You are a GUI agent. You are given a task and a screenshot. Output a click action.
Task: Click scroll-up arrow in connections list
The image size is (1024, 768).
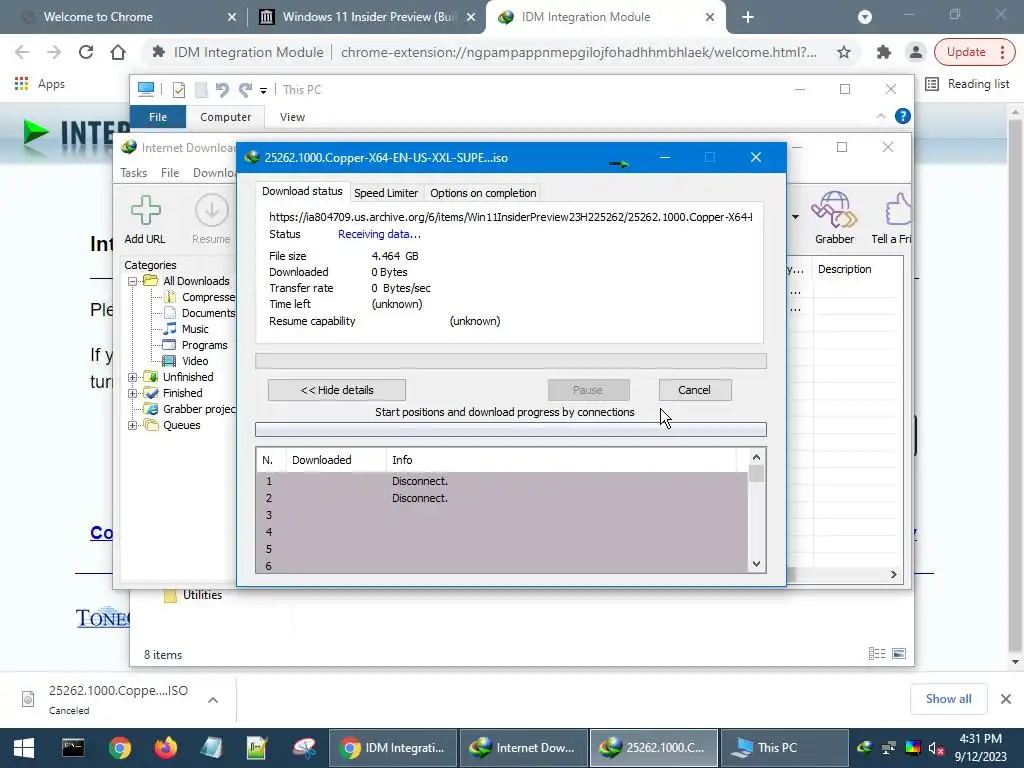point(756,457)
